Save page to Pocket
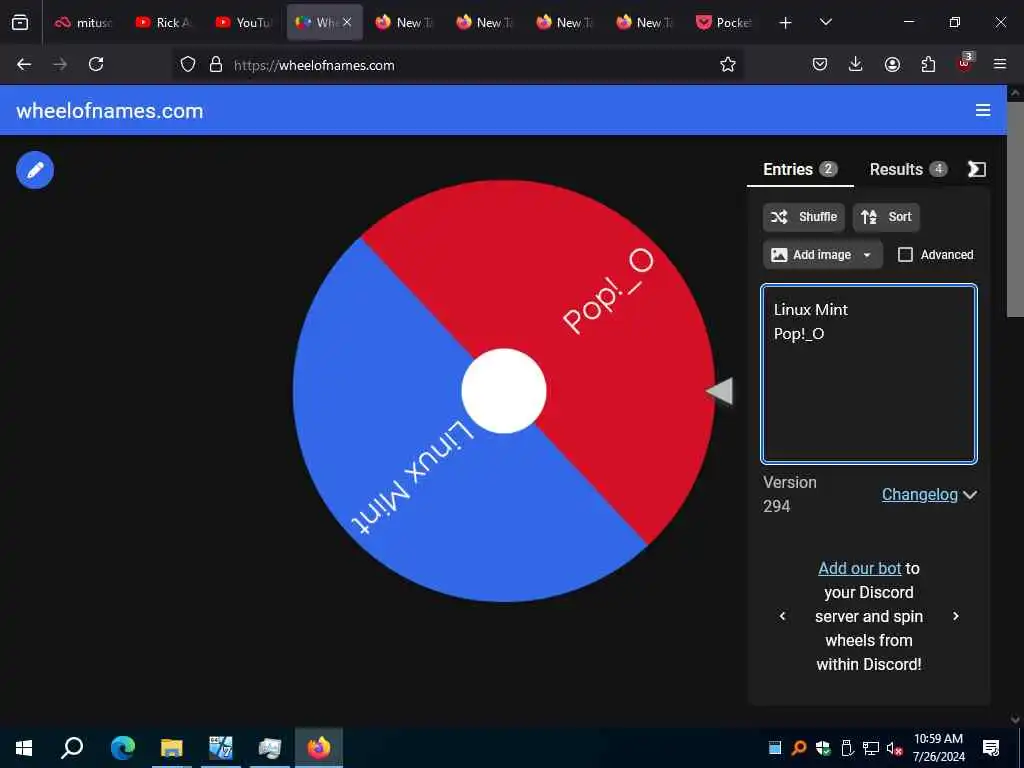 pyautogui.click(x=820, y=64)
